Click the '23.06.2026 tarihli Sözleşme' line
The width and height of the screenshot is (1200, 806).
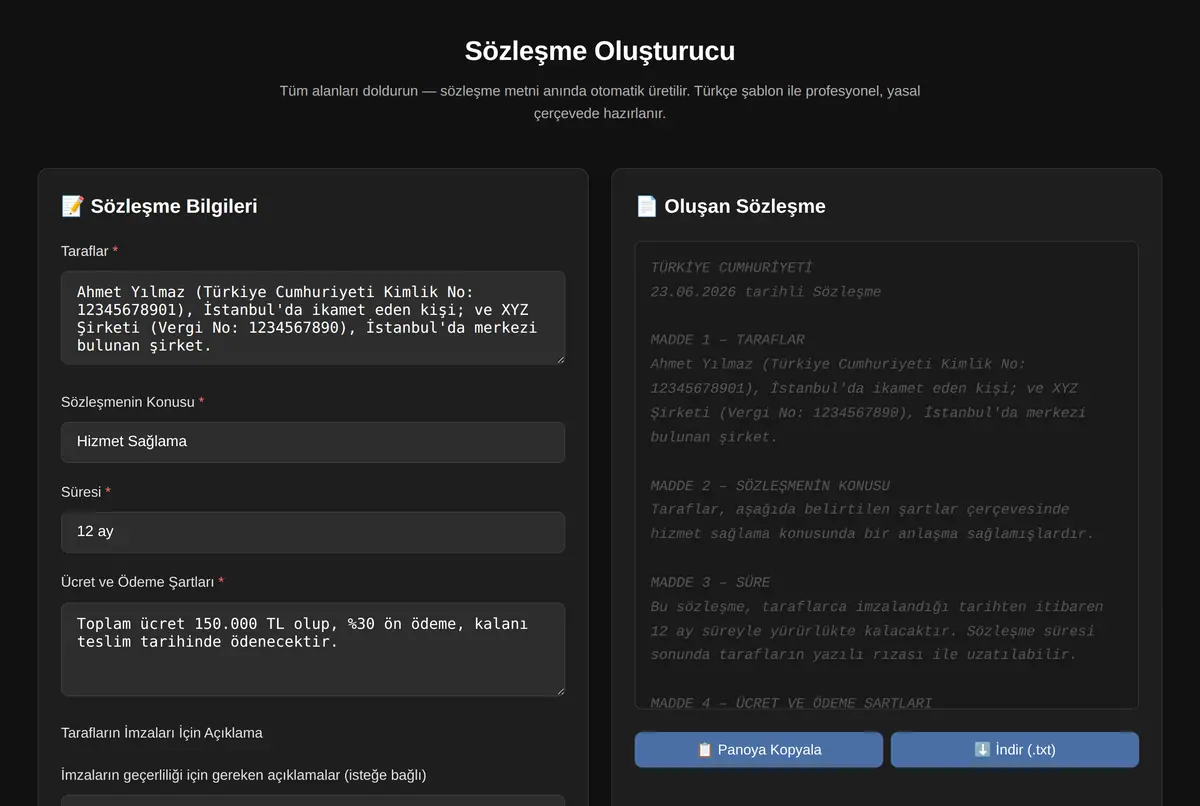[x=766, y=292]
